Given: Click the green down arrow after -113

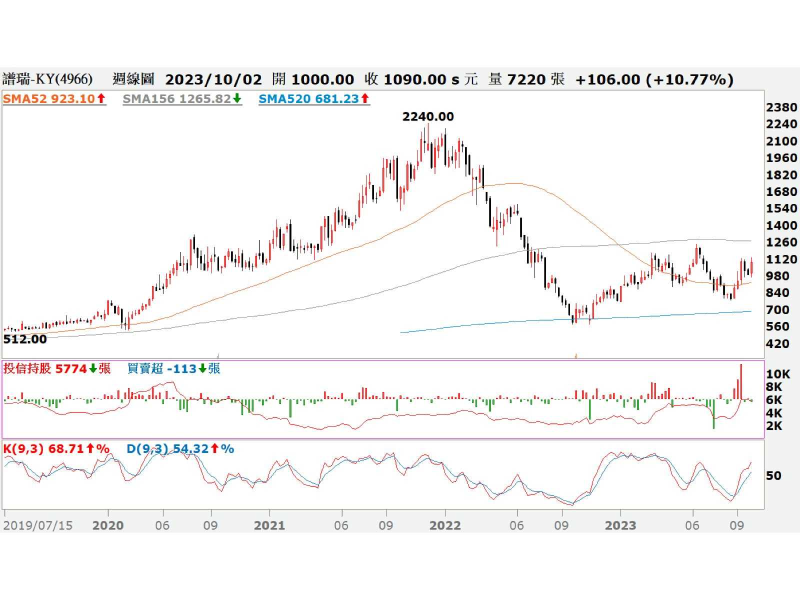Looking at the screenshot, I should [202, 368].
